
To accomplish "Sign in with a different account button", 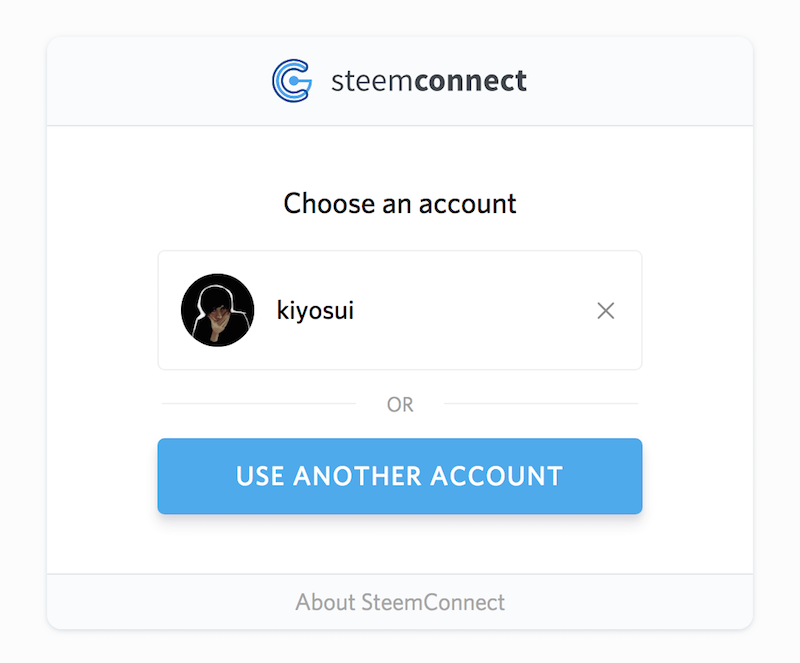I will click(x=399, y=476).
